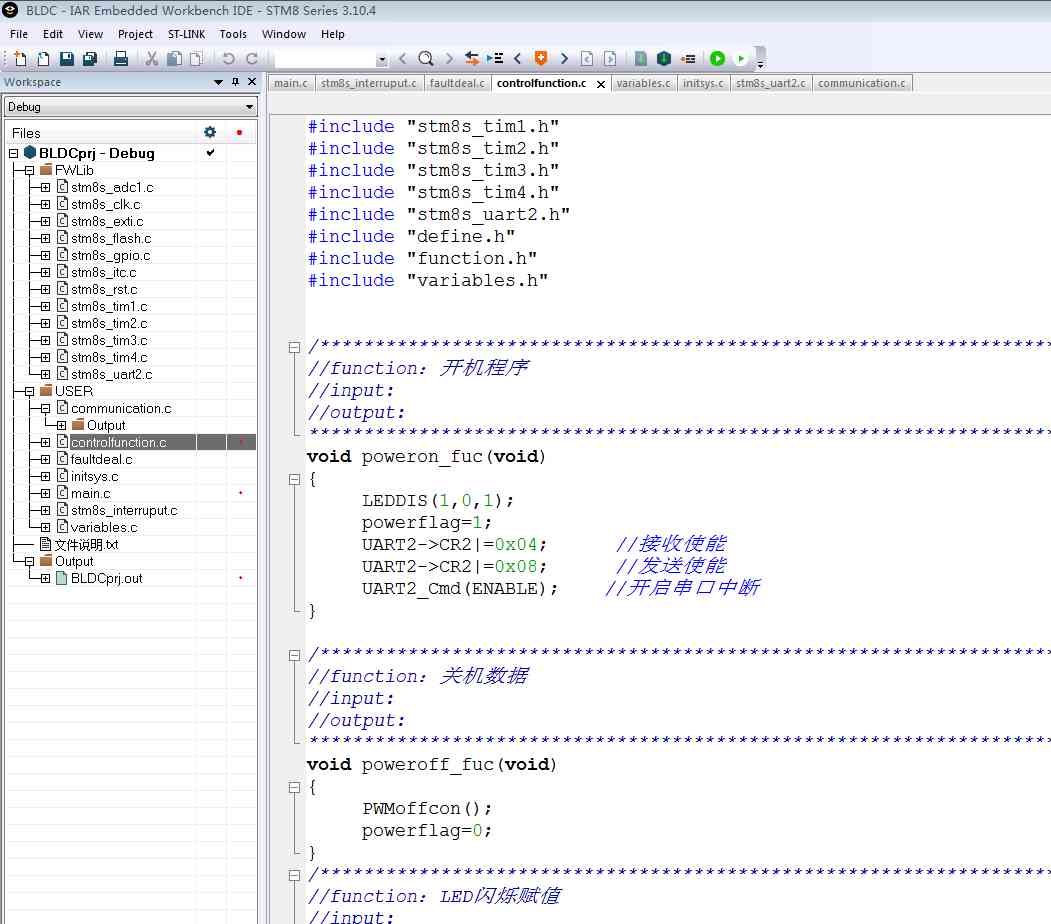Screen dimensions: 1051x924
Task: Click the Find magnifier icon
Action: click(426, 59)
